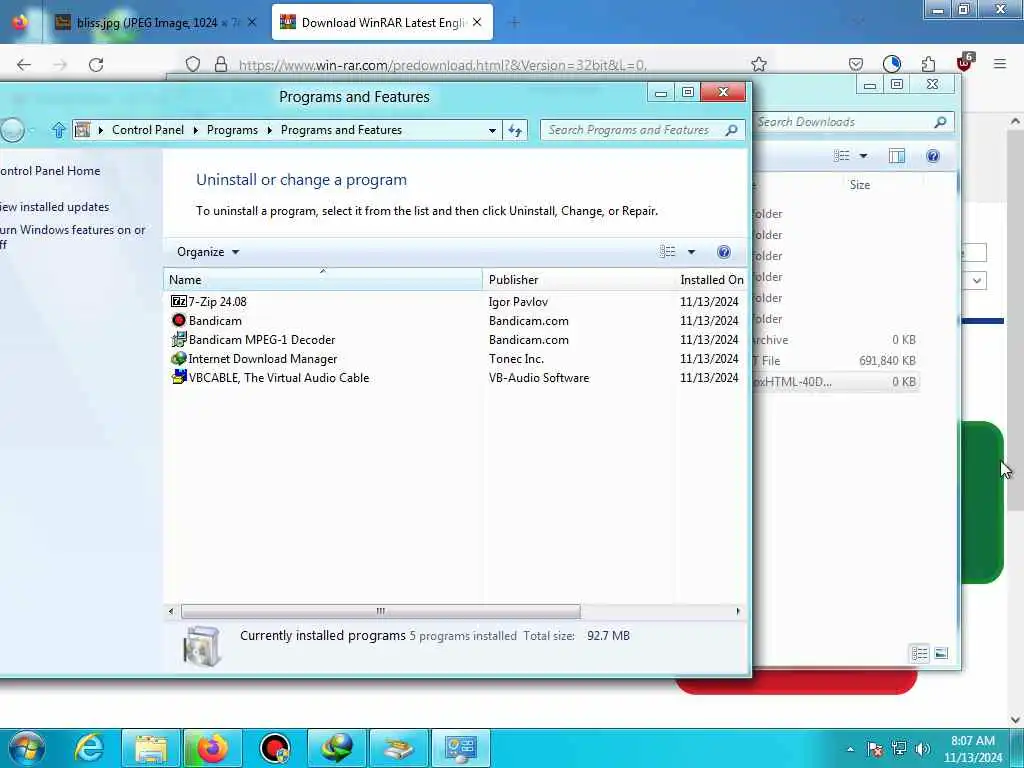Open the dropdown on the web page right edge
This screenshot has height=768, width=1024.
tap(976, 281)
